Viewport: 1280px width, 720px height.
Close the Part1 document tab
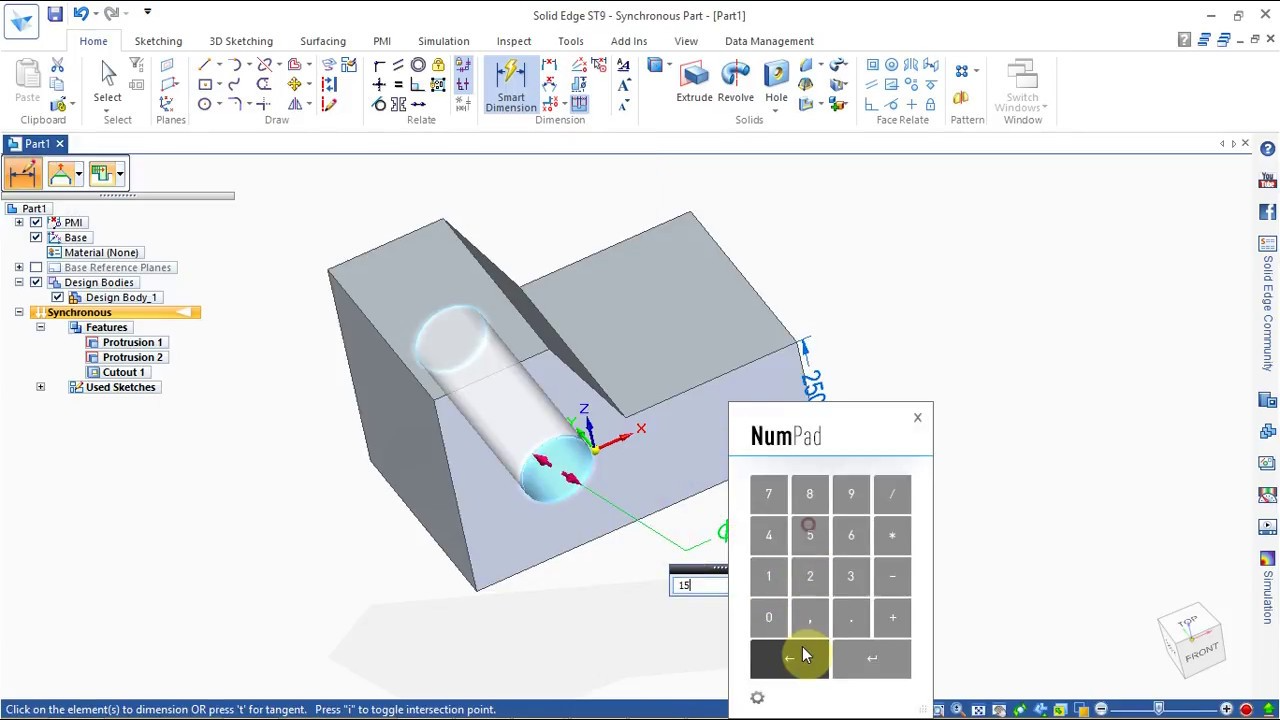pos(59,144)
